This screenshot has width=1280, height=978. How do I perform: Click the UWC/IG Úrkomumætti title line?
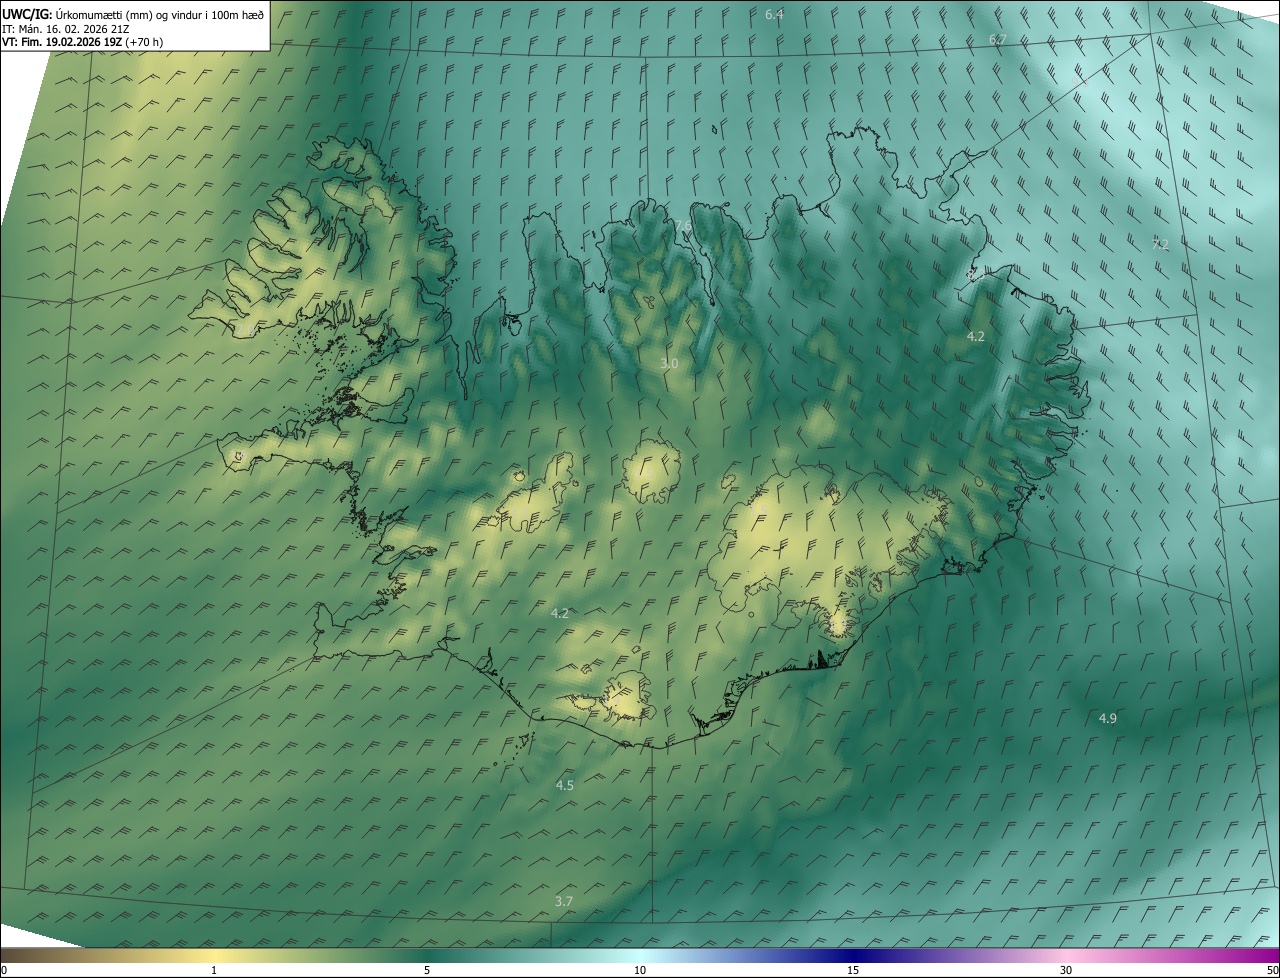point(133,14)
